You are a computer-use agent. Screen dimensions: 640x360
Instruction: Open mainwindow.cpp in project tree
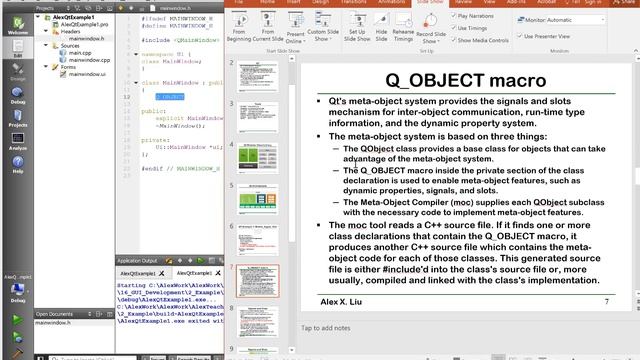point(89,60)
